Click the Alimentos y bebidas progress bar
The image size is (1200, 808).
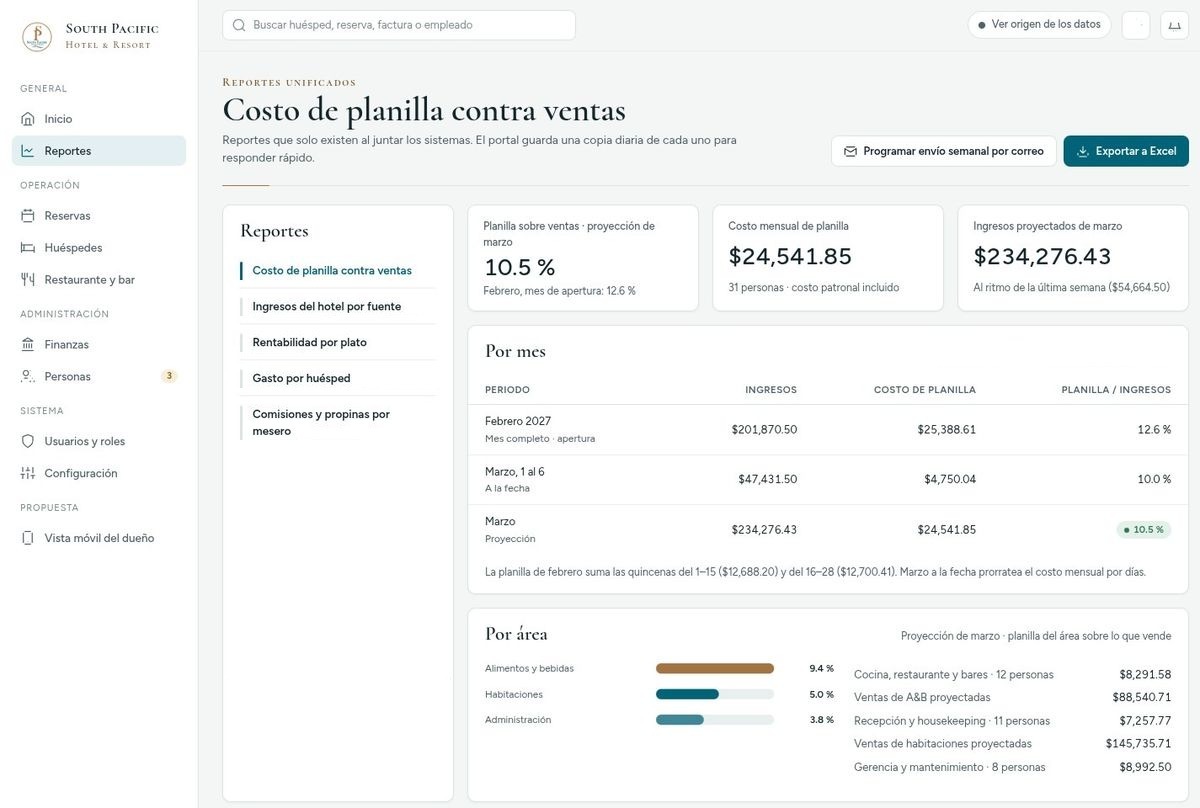715,668
